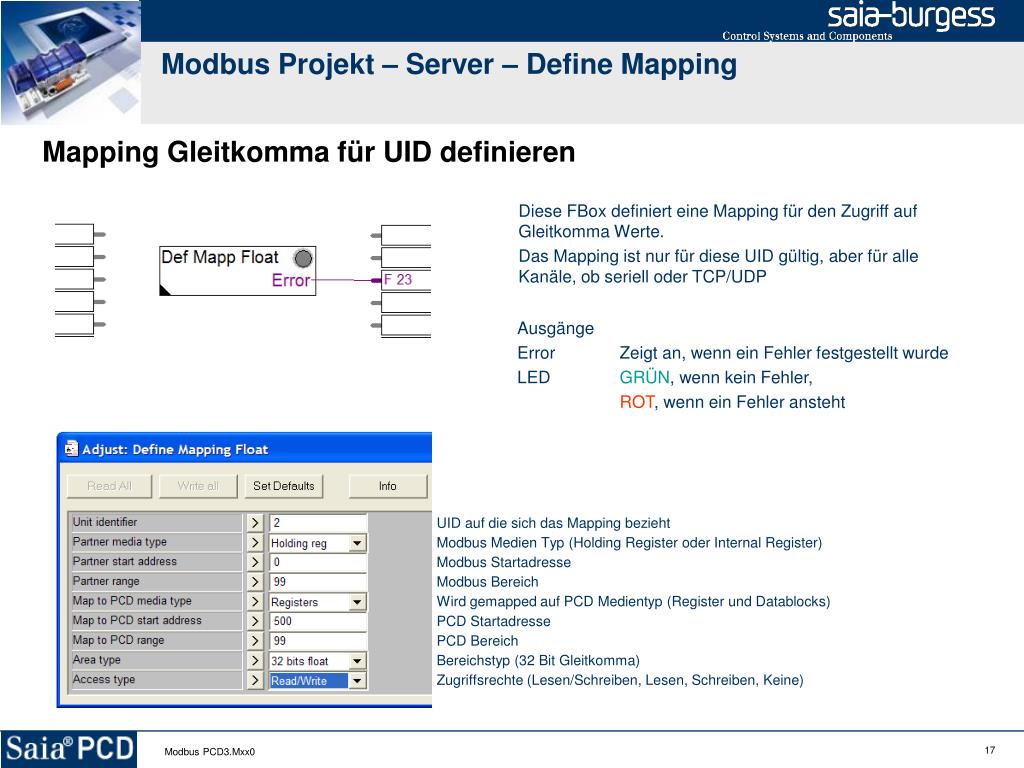The width and height of the screenshot is (1024, 768).
Task: Click the page number 17
Action: pyautogui.click(x=989, y=750)
